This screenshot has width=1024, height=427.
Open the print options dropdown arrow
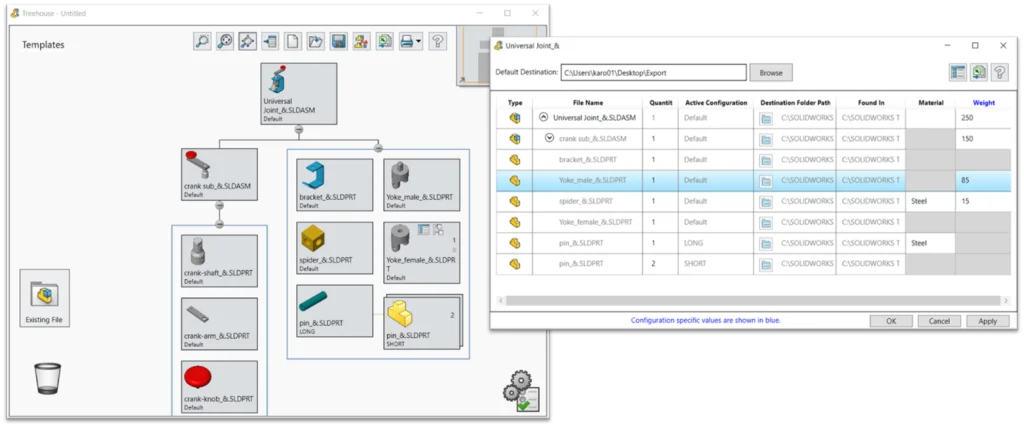click(x=419, y=42)
